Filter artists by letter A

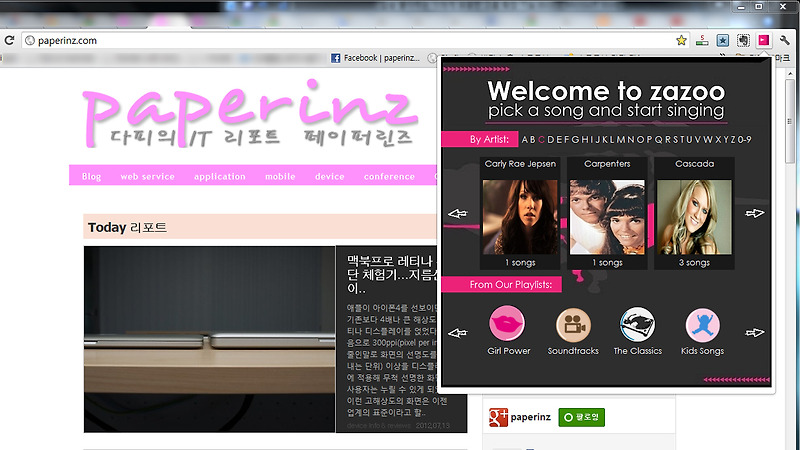pos(524,139)
